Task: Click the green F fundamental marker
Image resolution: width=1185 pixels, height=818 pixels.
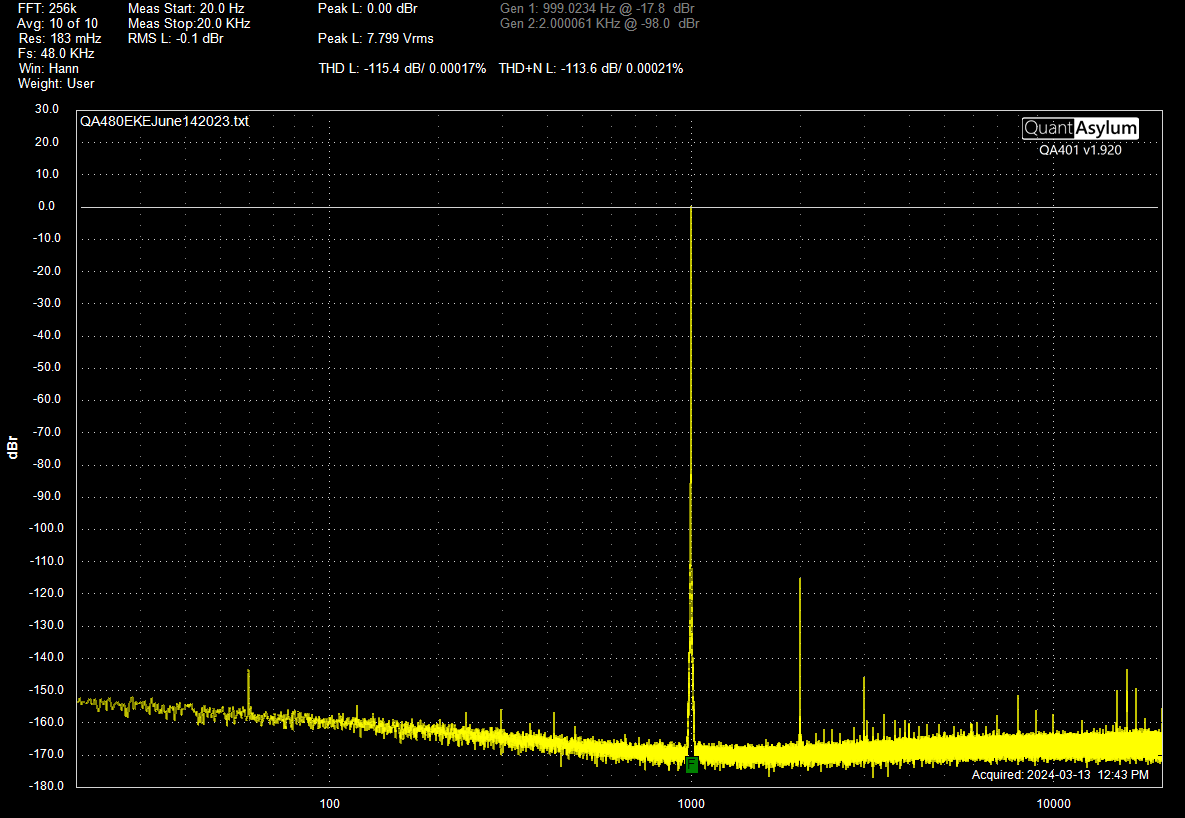Action: click(x=691, y=764)
